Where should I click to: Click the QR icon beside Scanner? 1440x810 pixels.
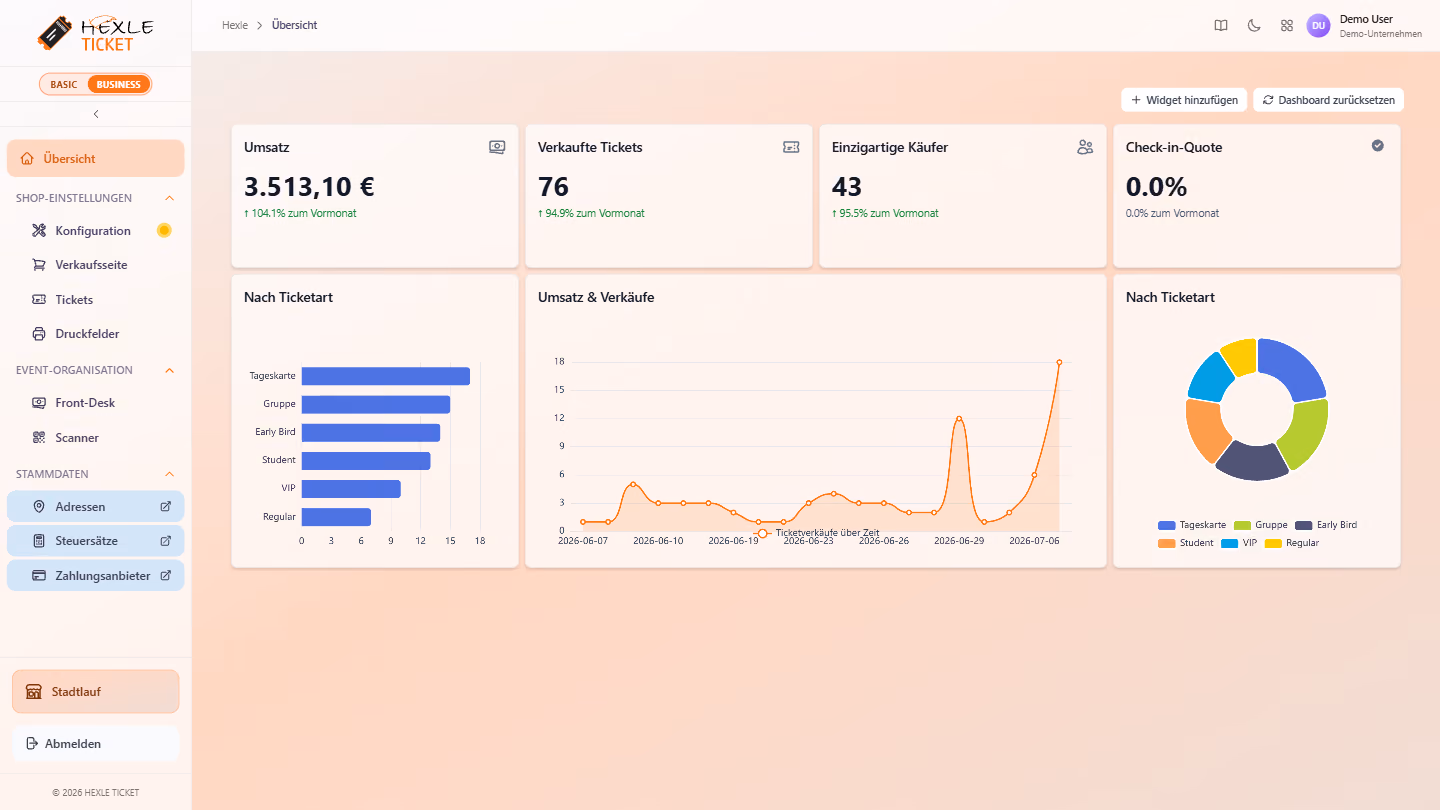click(39, 437)
